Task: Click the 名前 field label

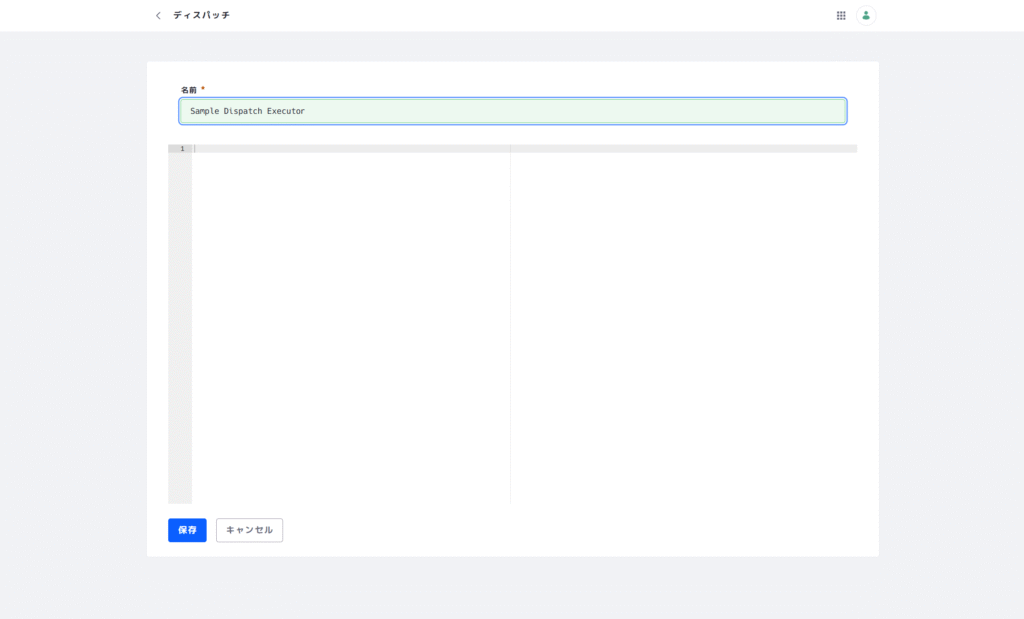Action: (188, 90)
